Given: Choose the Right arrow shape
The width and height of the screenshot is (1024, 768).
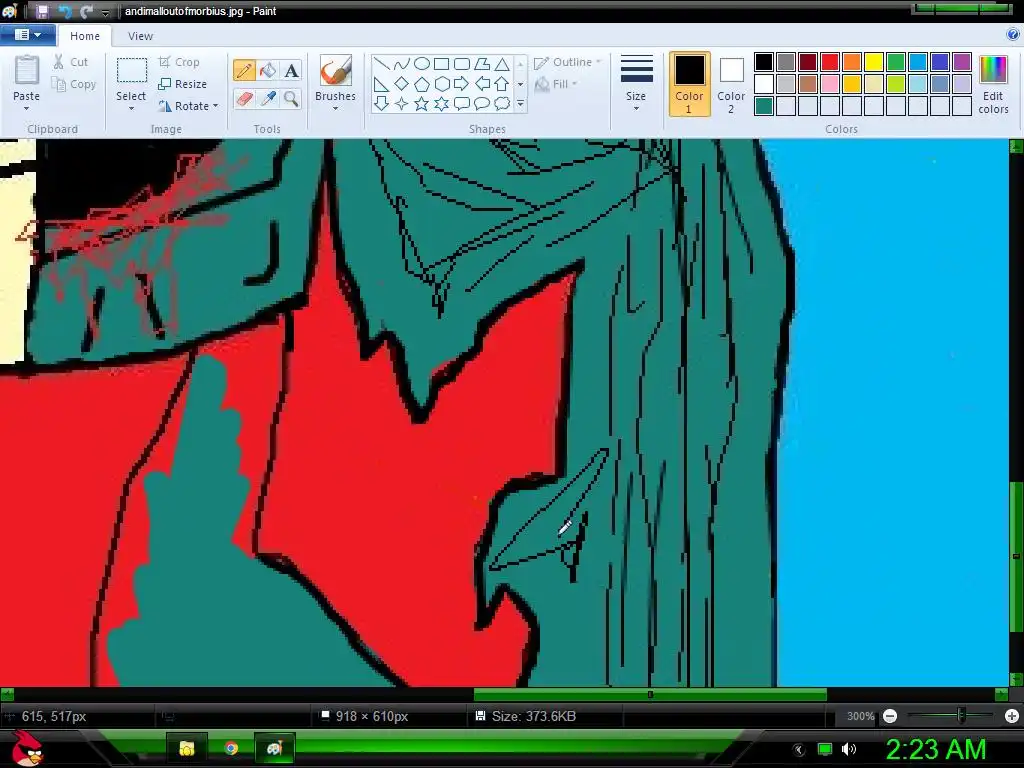Looking at the screenshot, I should point(462,84).
